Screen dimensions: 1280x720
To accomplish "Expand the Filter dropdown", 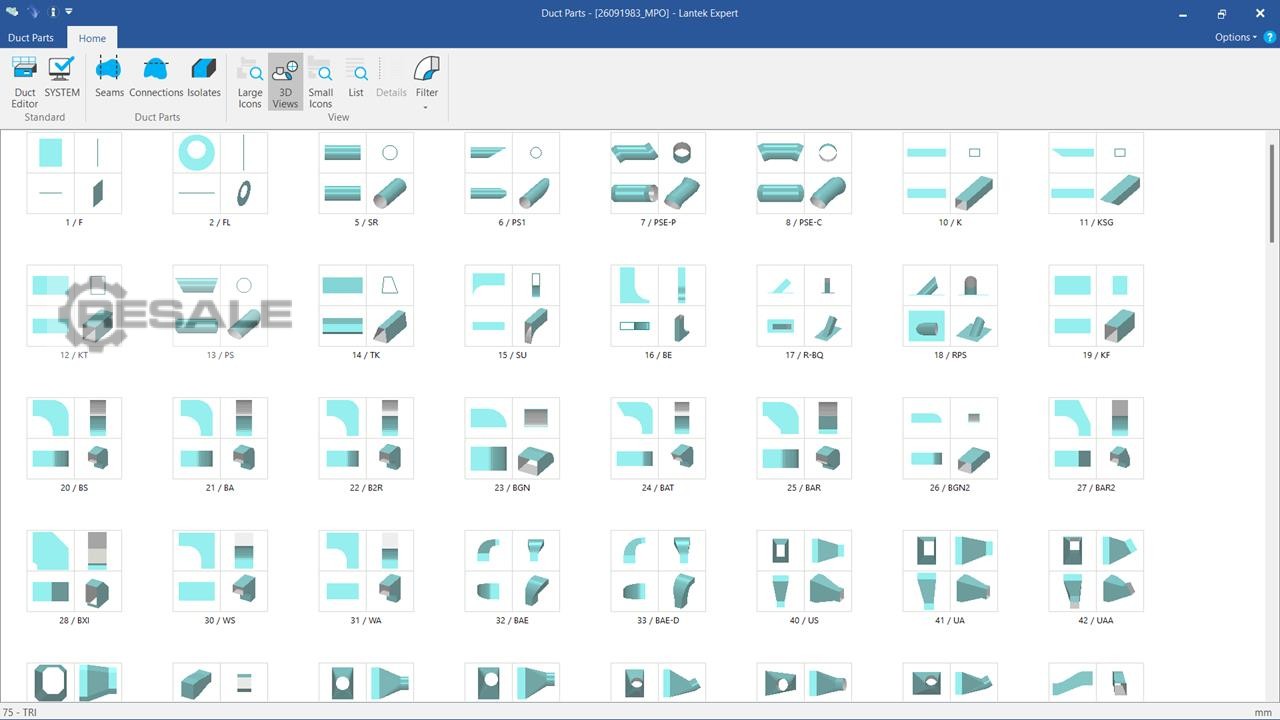I will pos(427,82).
